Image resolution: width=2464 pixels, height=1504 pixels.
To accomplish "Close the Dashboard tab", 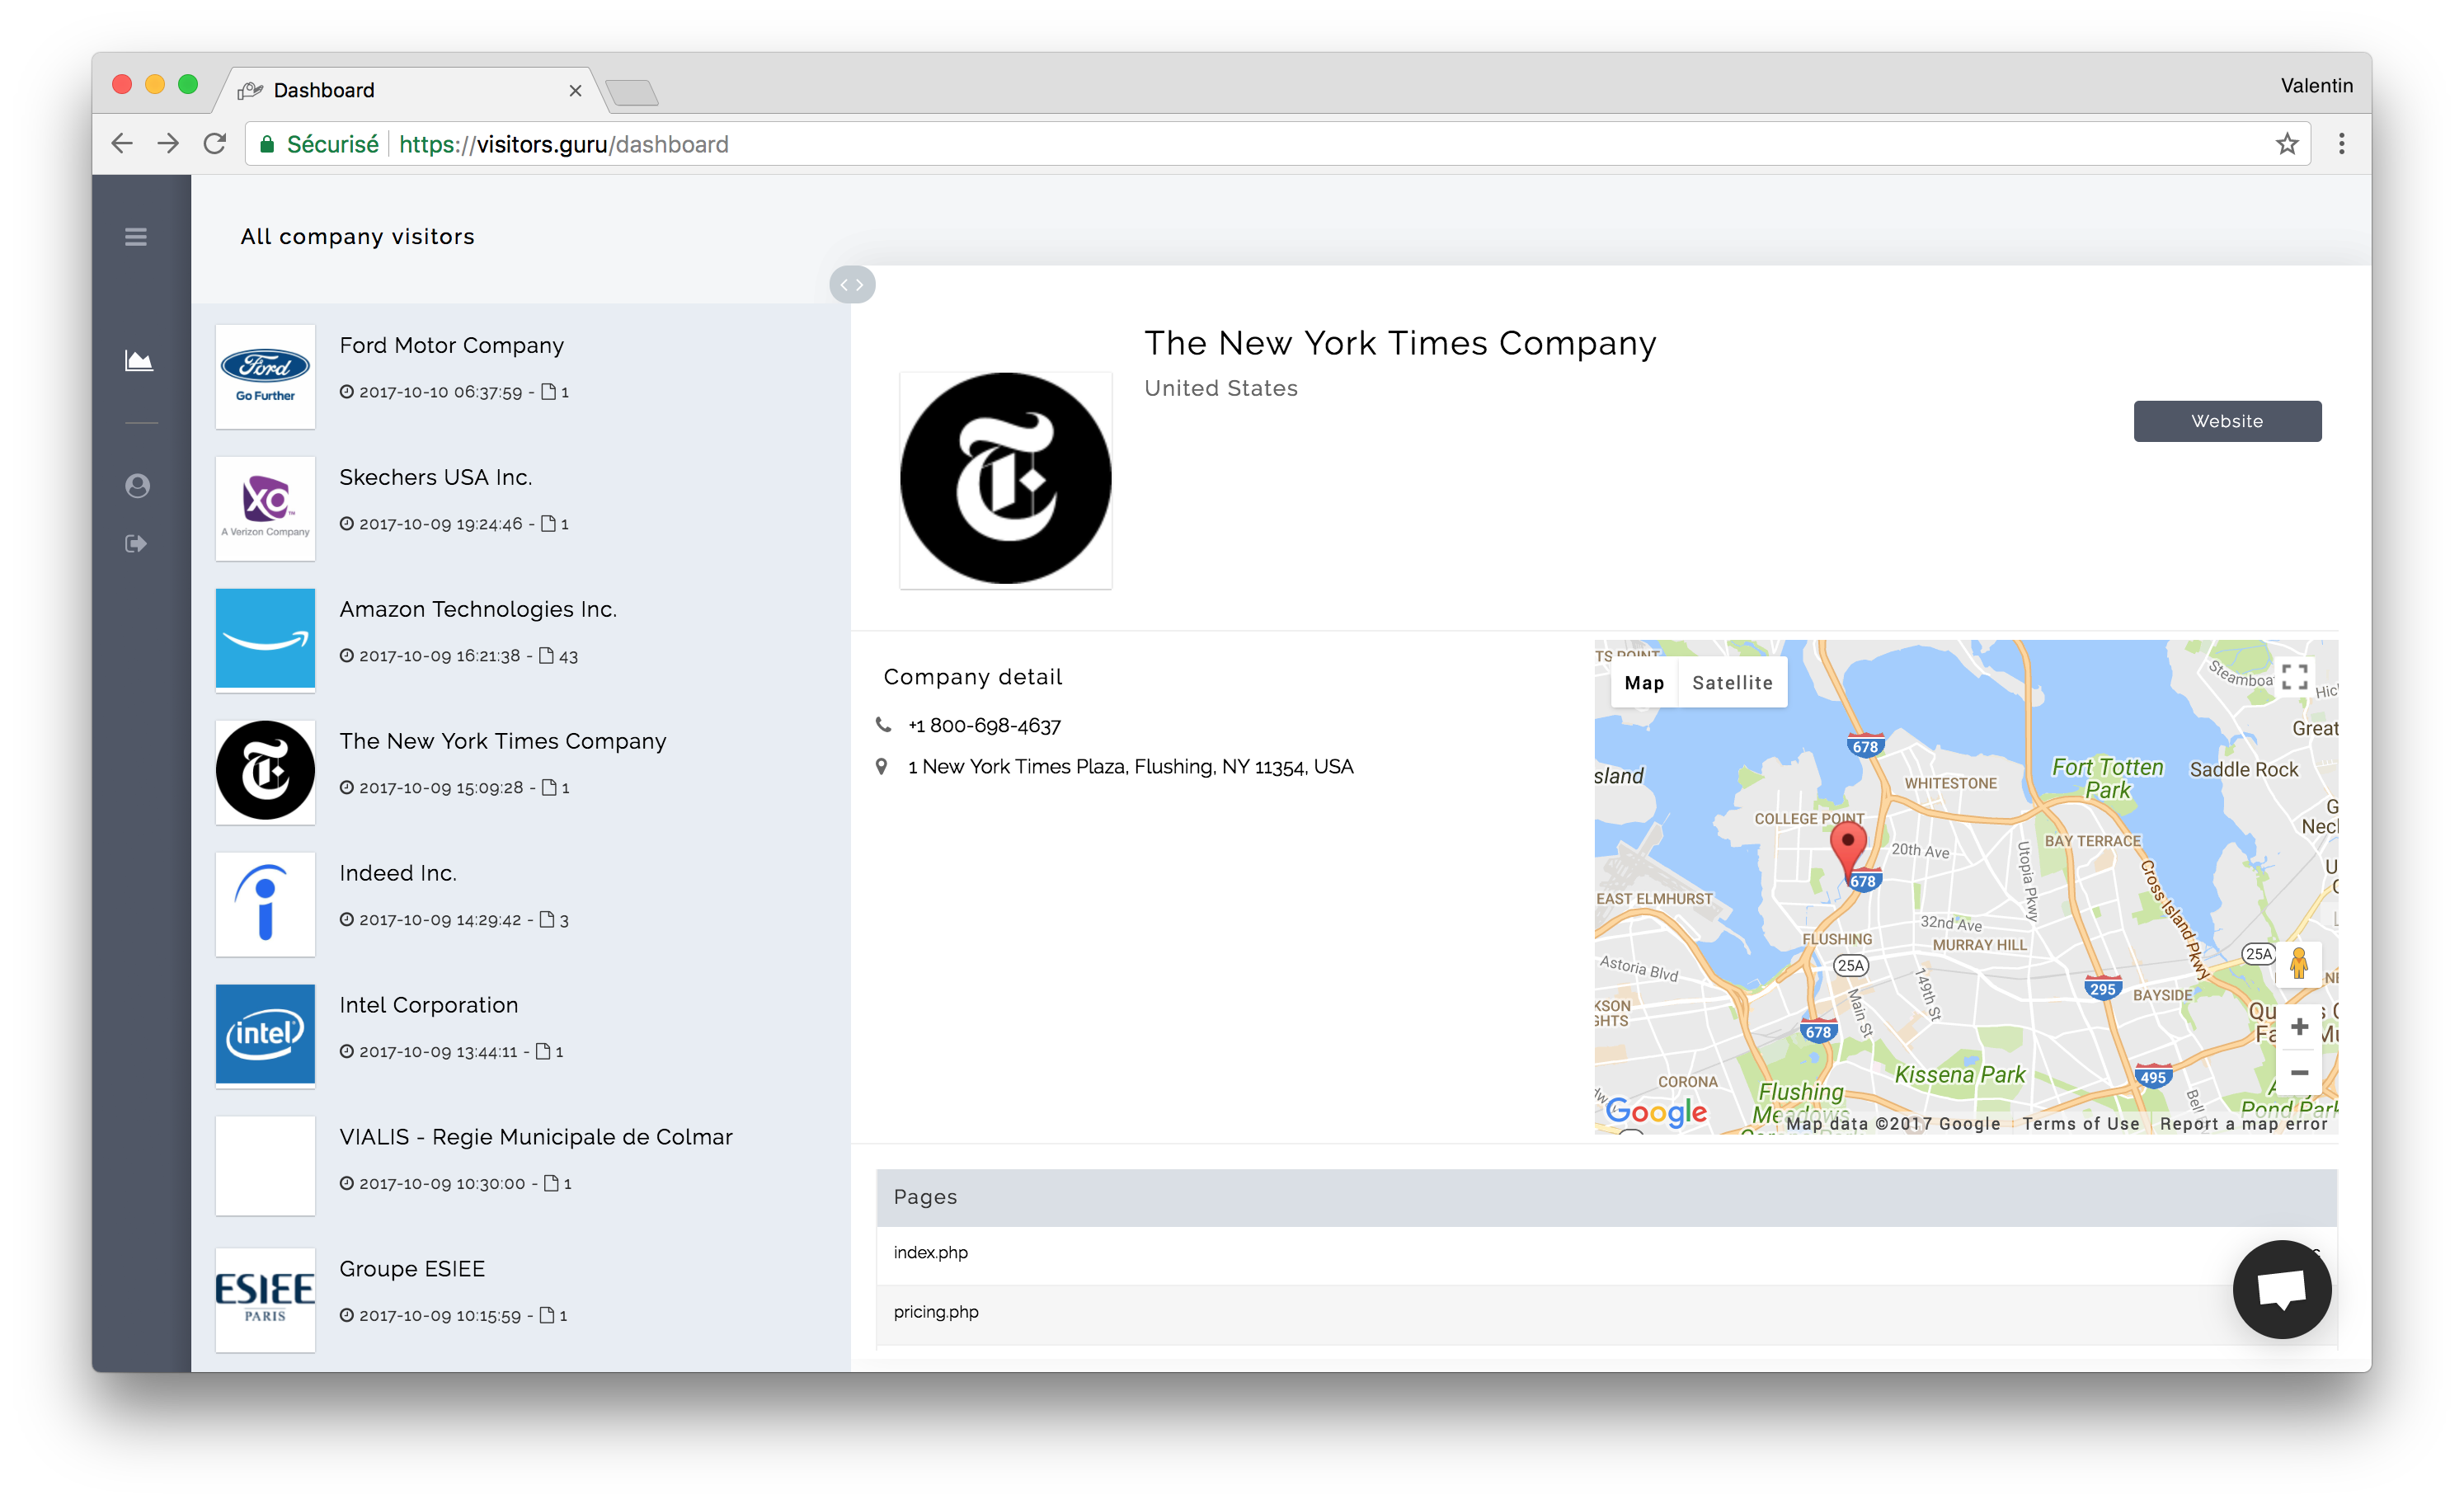I will click(x=575, y=91).
